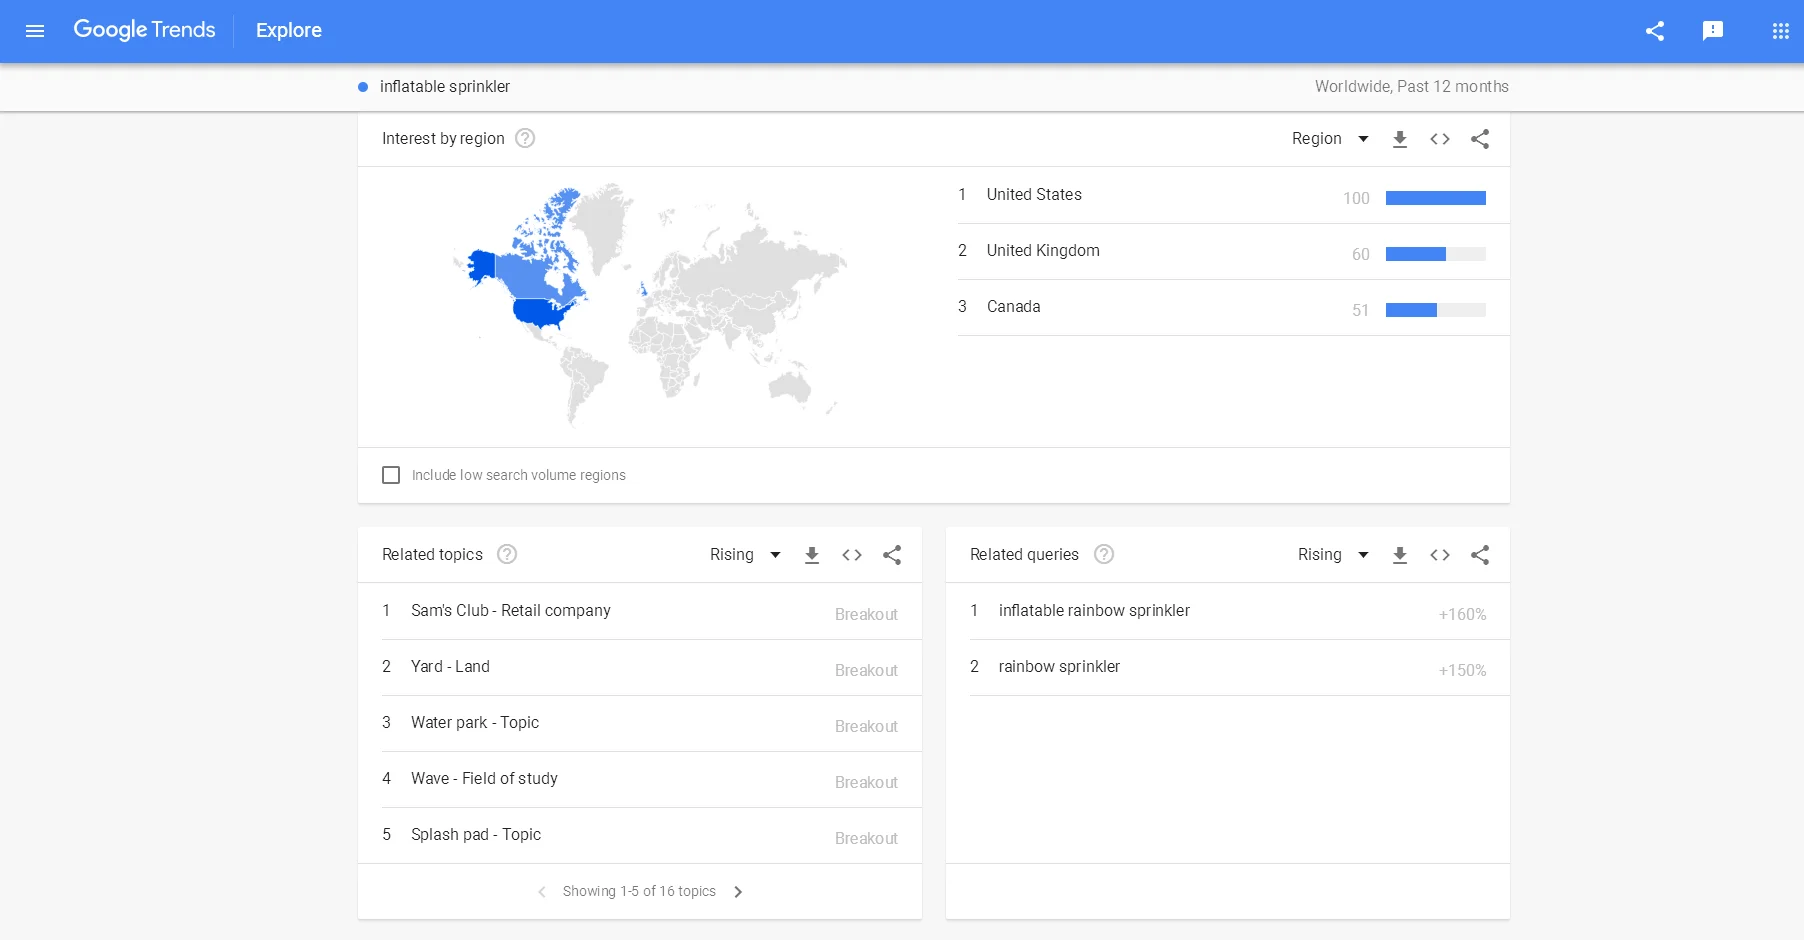Download Interest by region data
1804x940 pixels.
[x=1400, y=139]
